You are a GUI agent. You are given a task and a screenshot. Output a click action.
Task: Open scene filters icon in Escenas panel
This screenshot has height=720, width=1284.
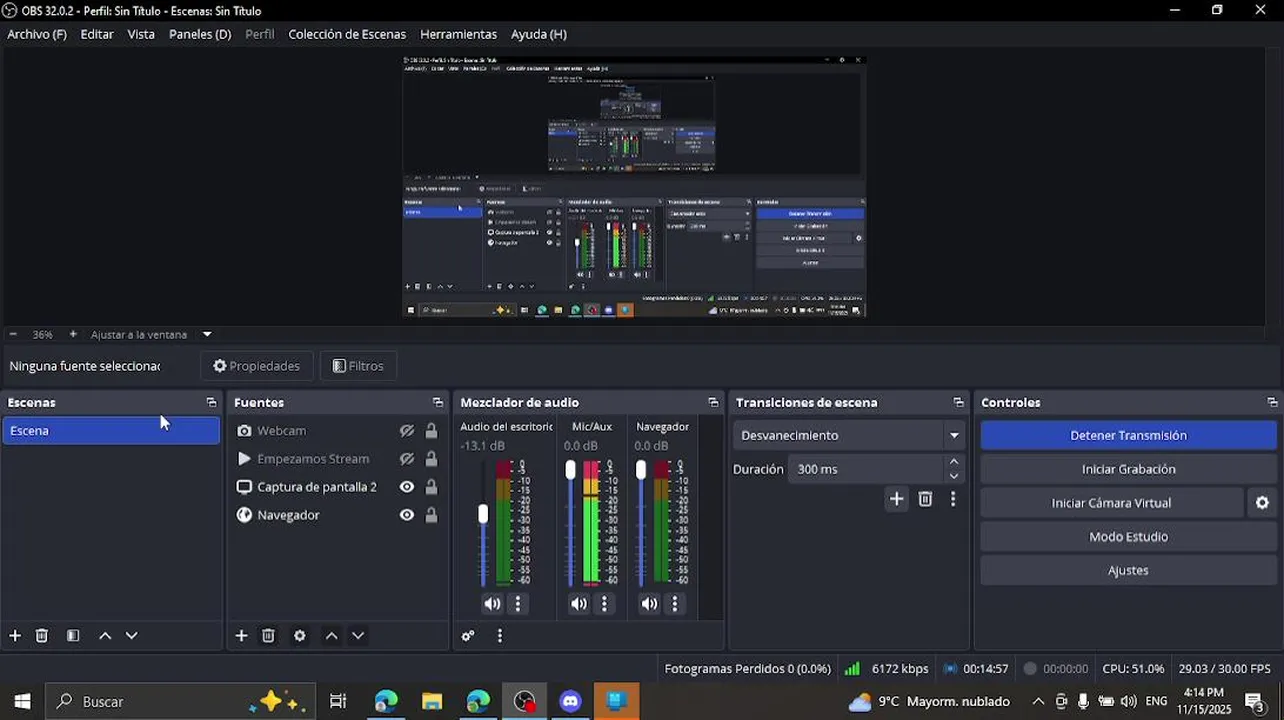pos(73,636)
